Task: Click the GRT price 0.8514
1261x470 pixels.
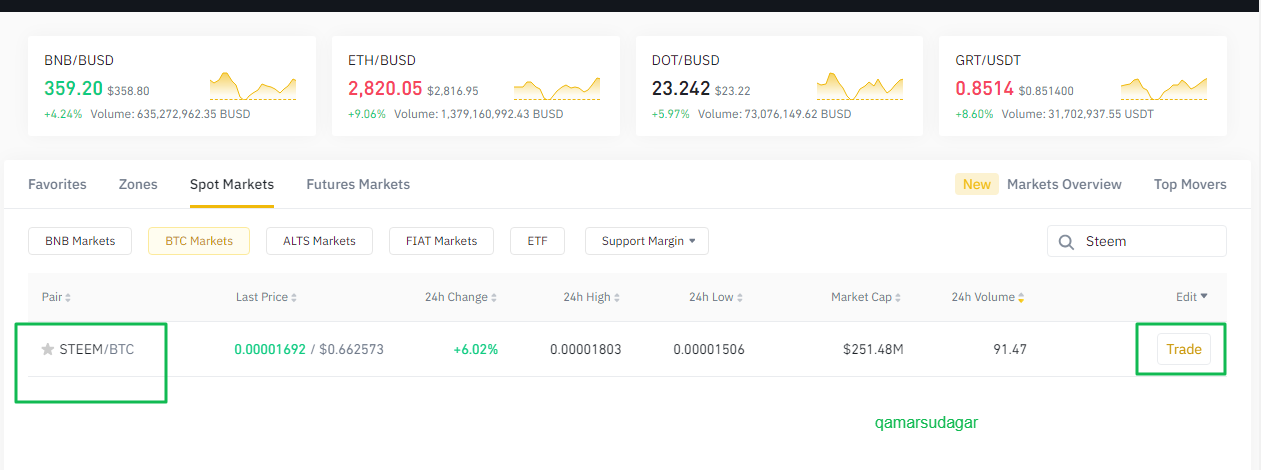Action: pos(985,89)
